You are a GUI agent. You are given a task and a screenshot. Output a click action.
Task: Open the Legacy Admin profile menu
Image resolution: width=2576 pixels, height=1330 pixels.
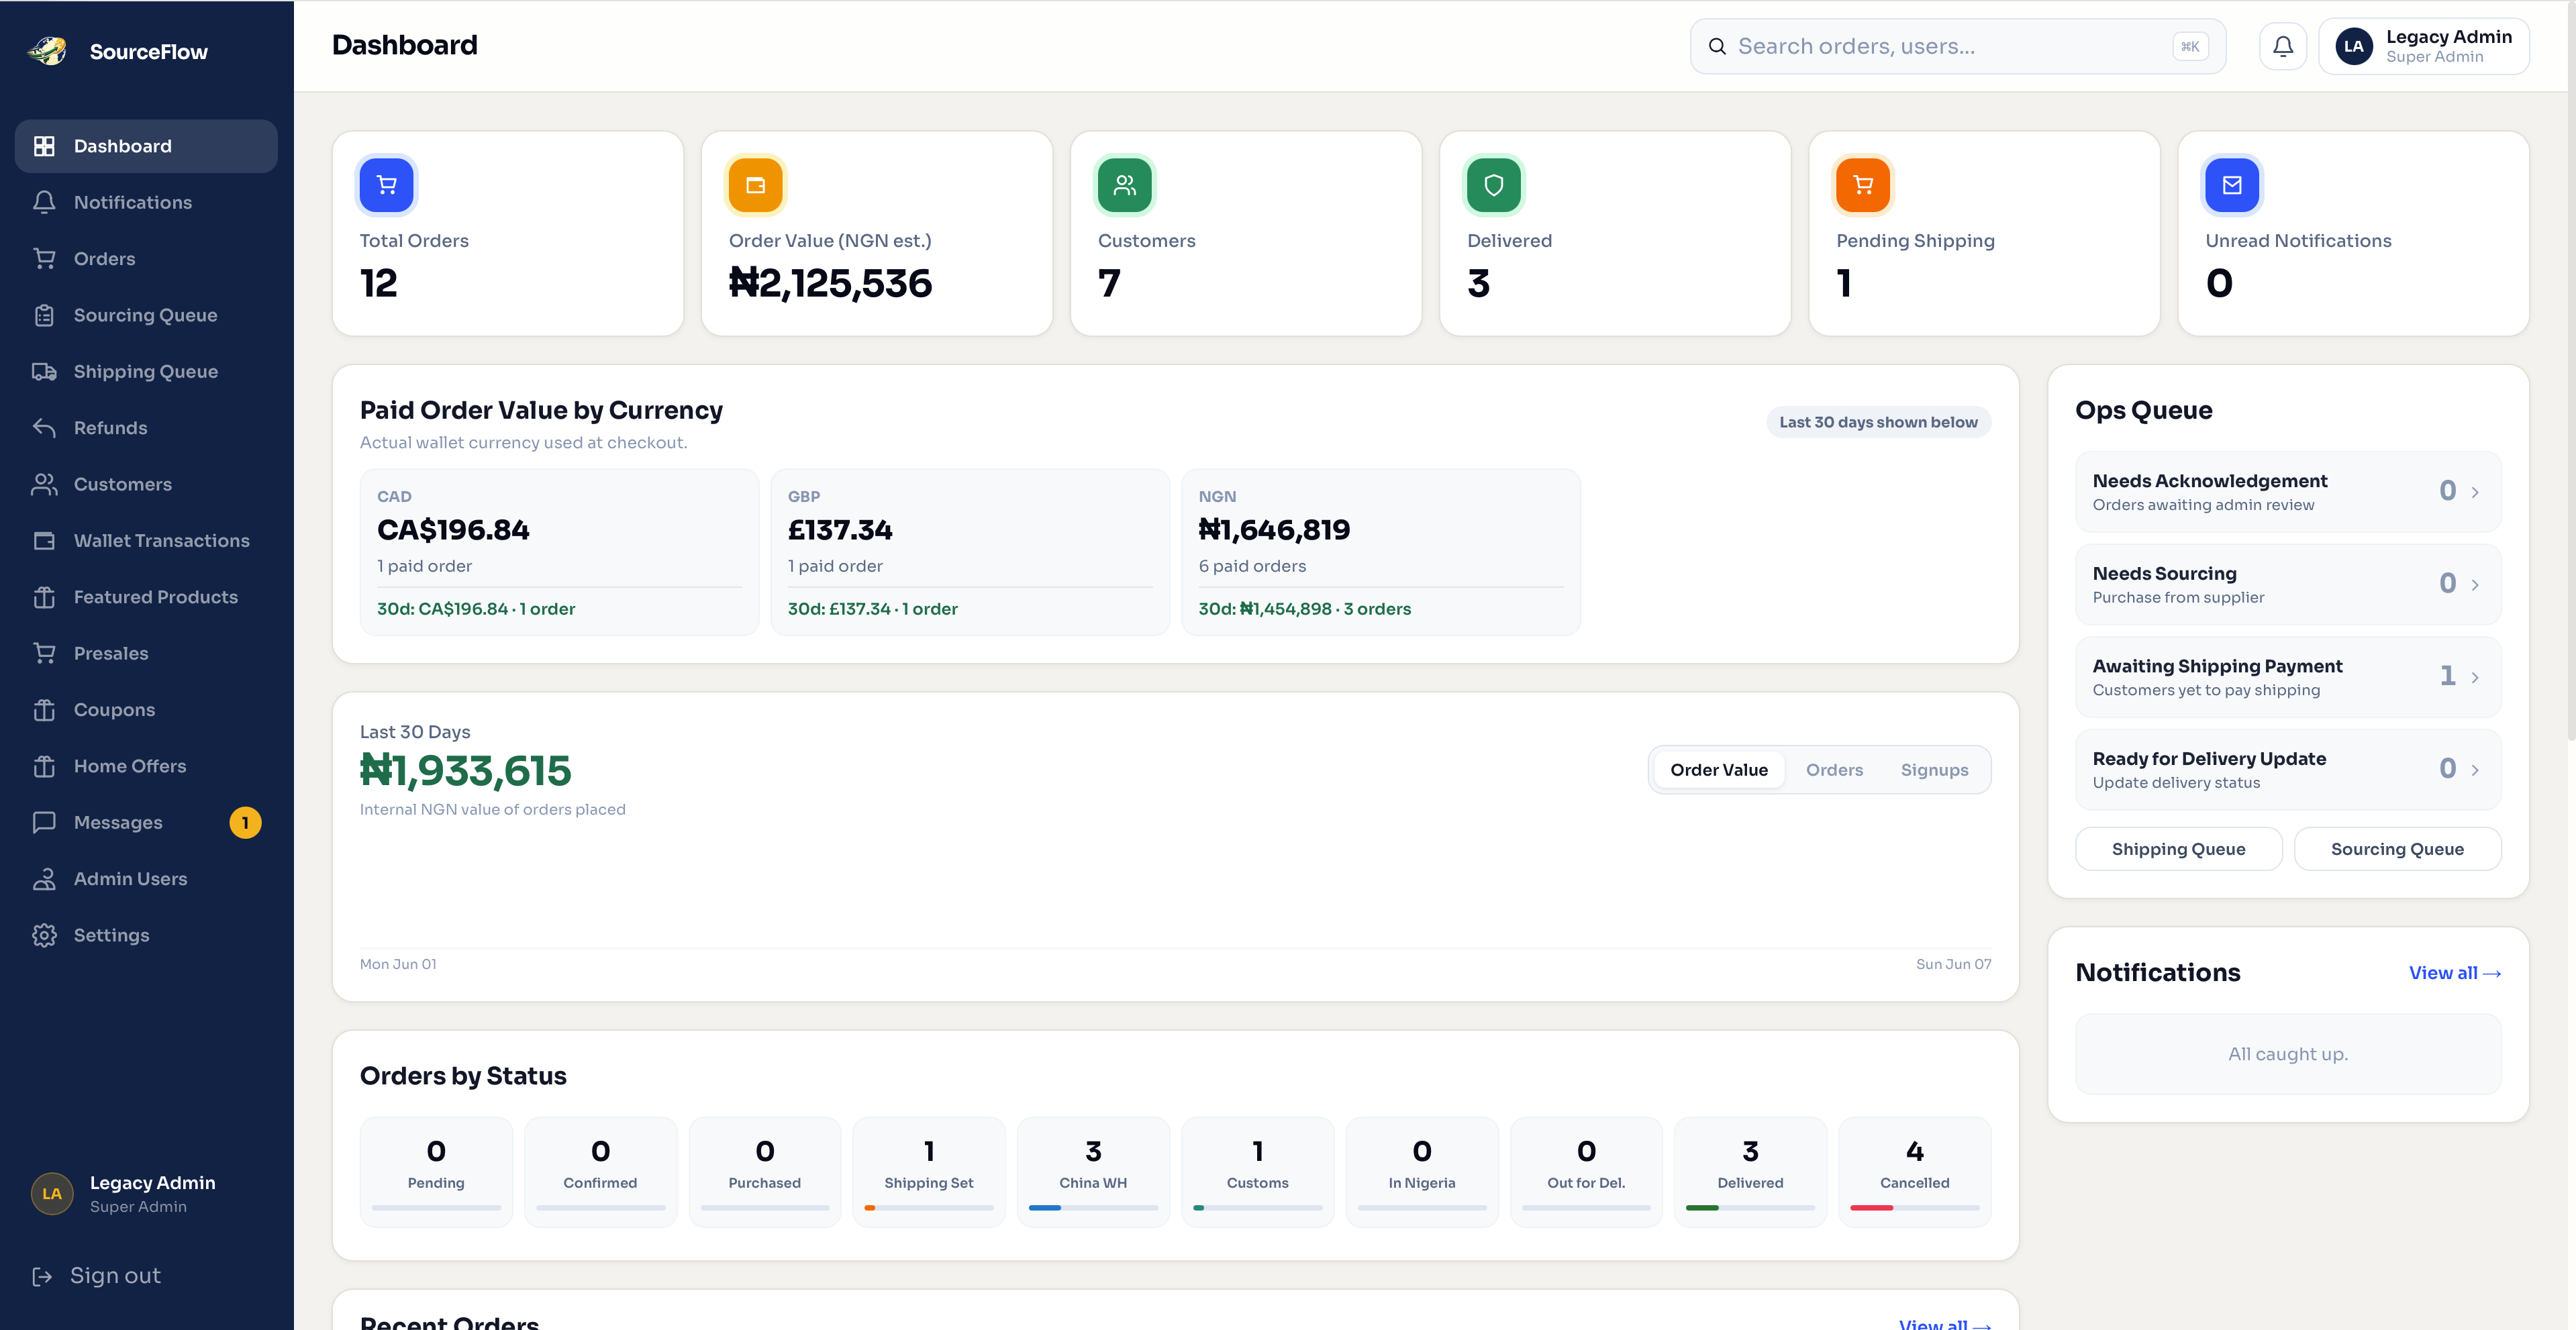tap(2423, 46)
